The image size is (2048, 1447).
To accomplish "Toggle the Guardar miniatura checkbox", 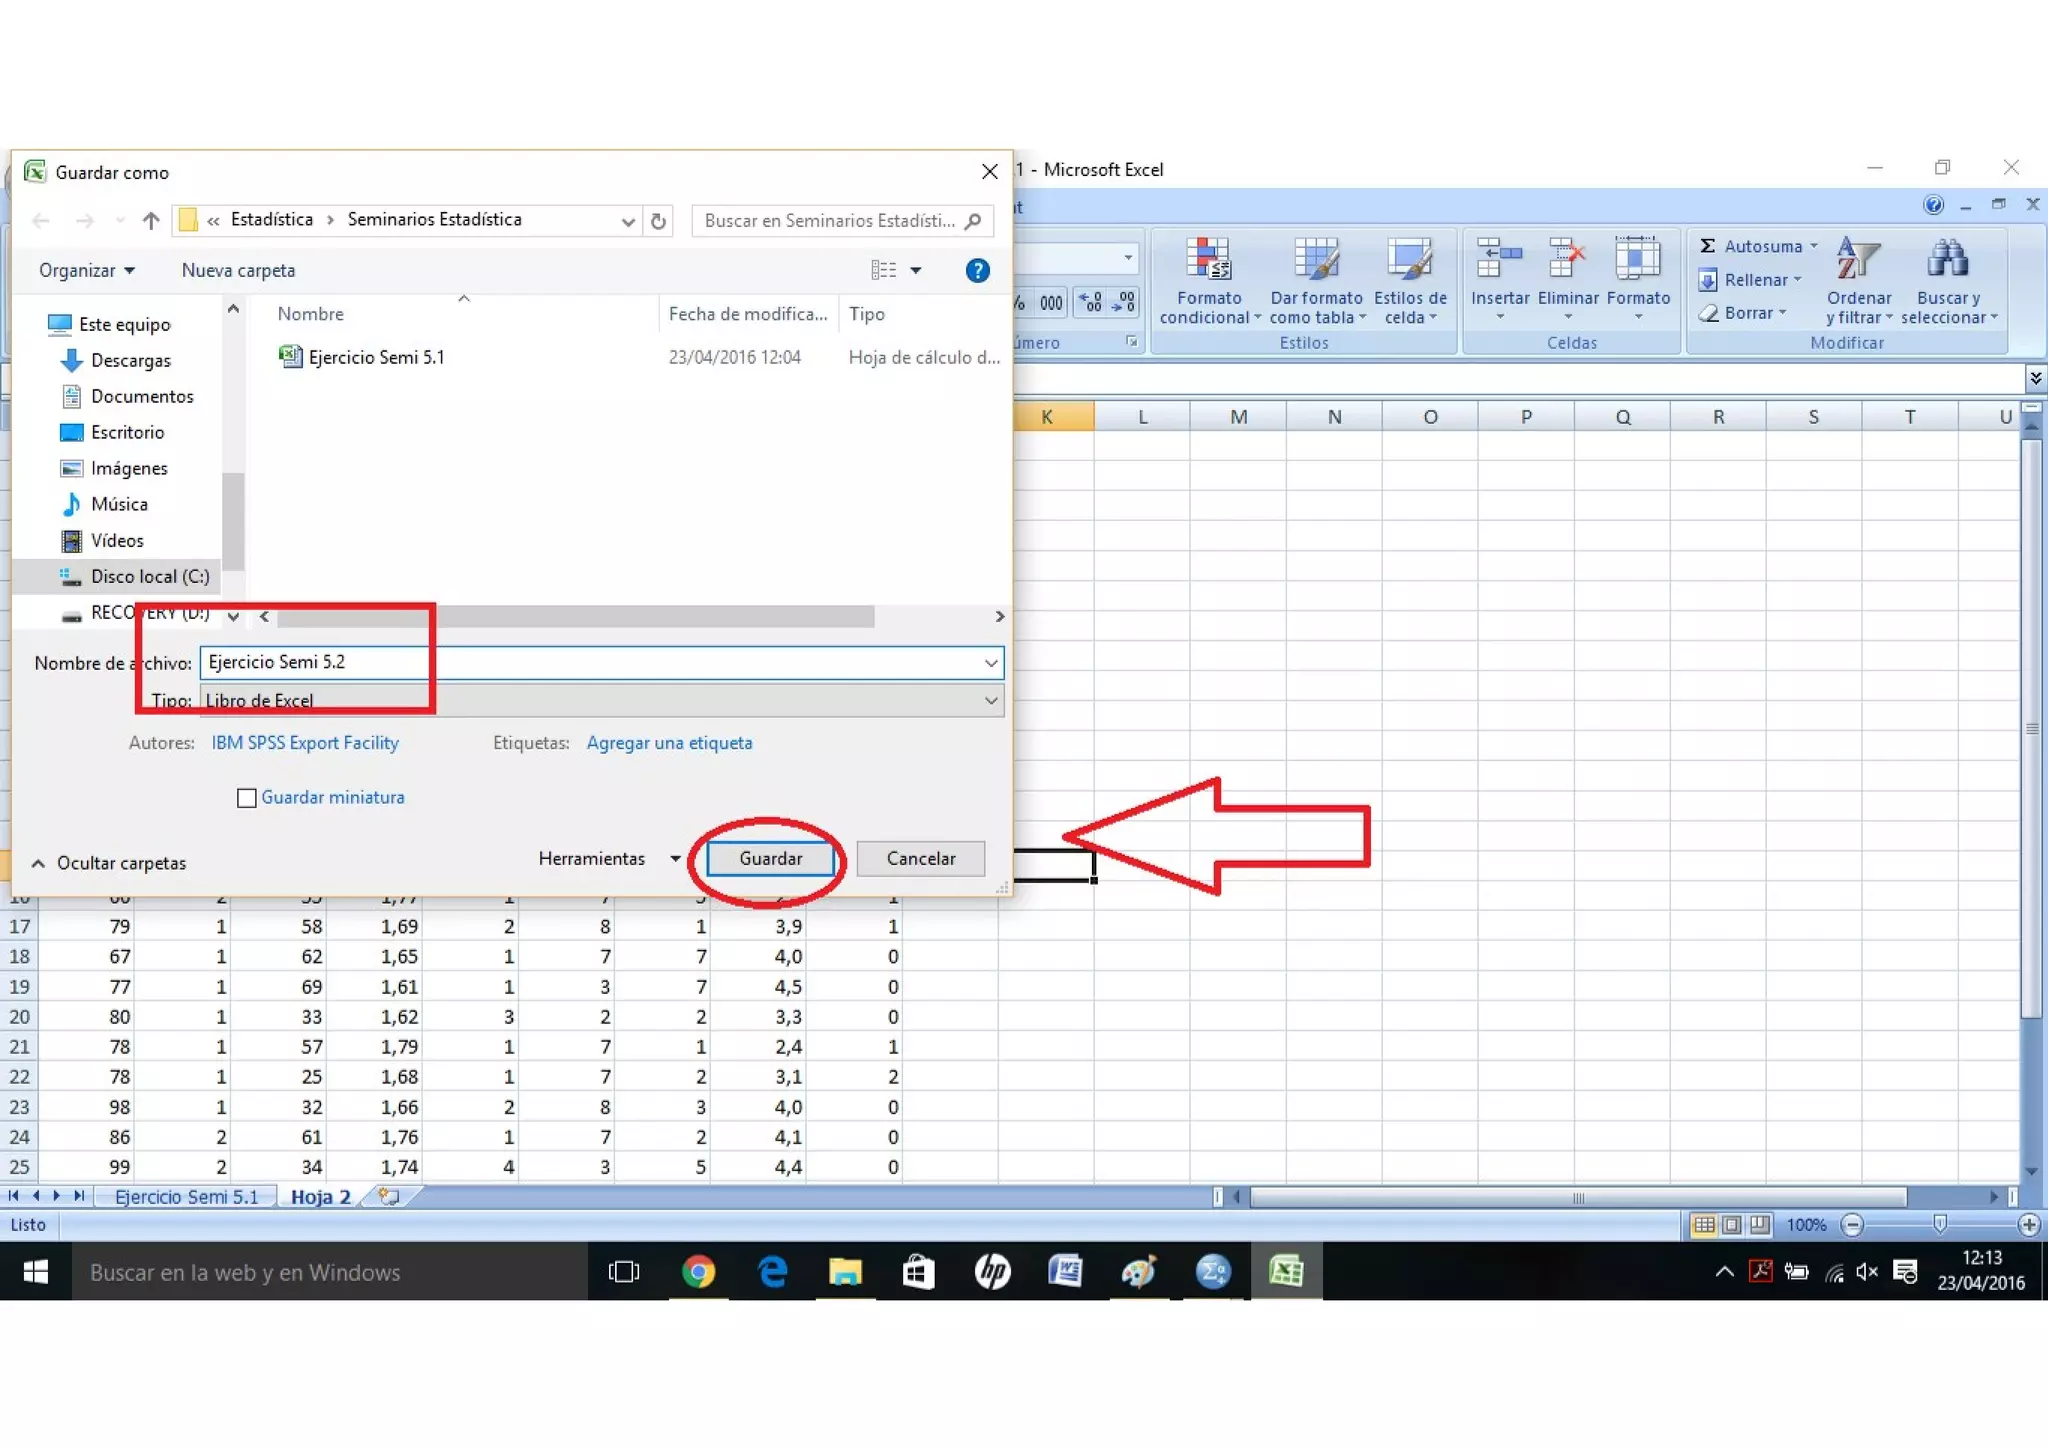I will pos(246,798).
